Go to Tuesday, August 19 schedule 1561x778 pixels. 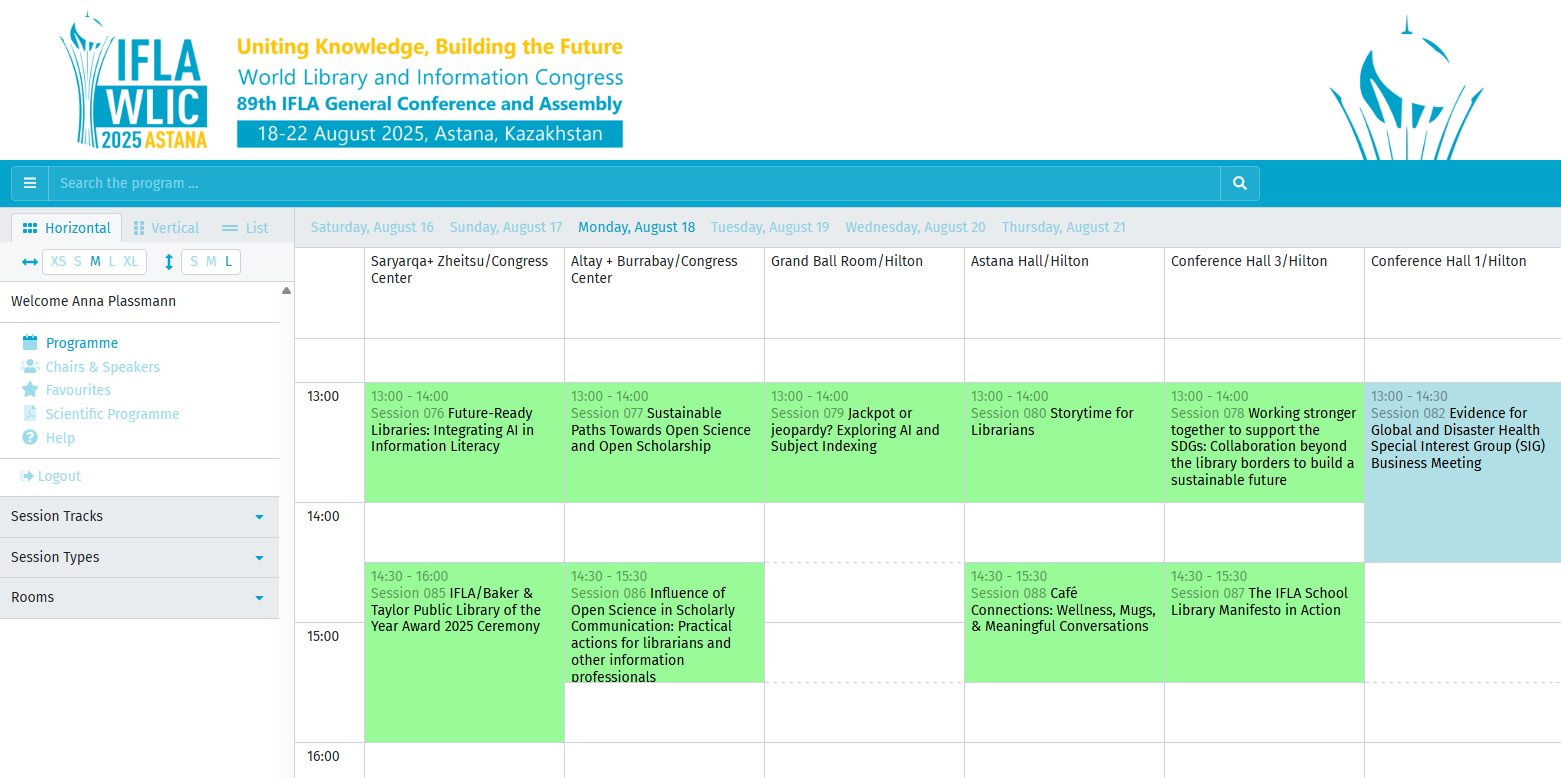point(770,227)
